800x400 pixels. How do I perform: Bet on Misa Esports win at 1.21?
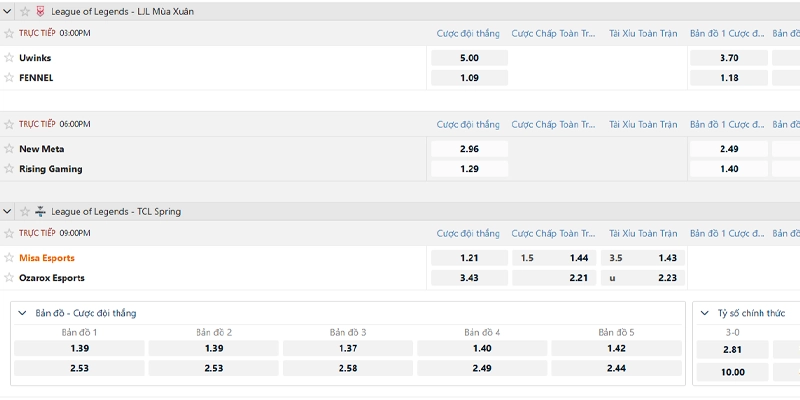point(469,258)
